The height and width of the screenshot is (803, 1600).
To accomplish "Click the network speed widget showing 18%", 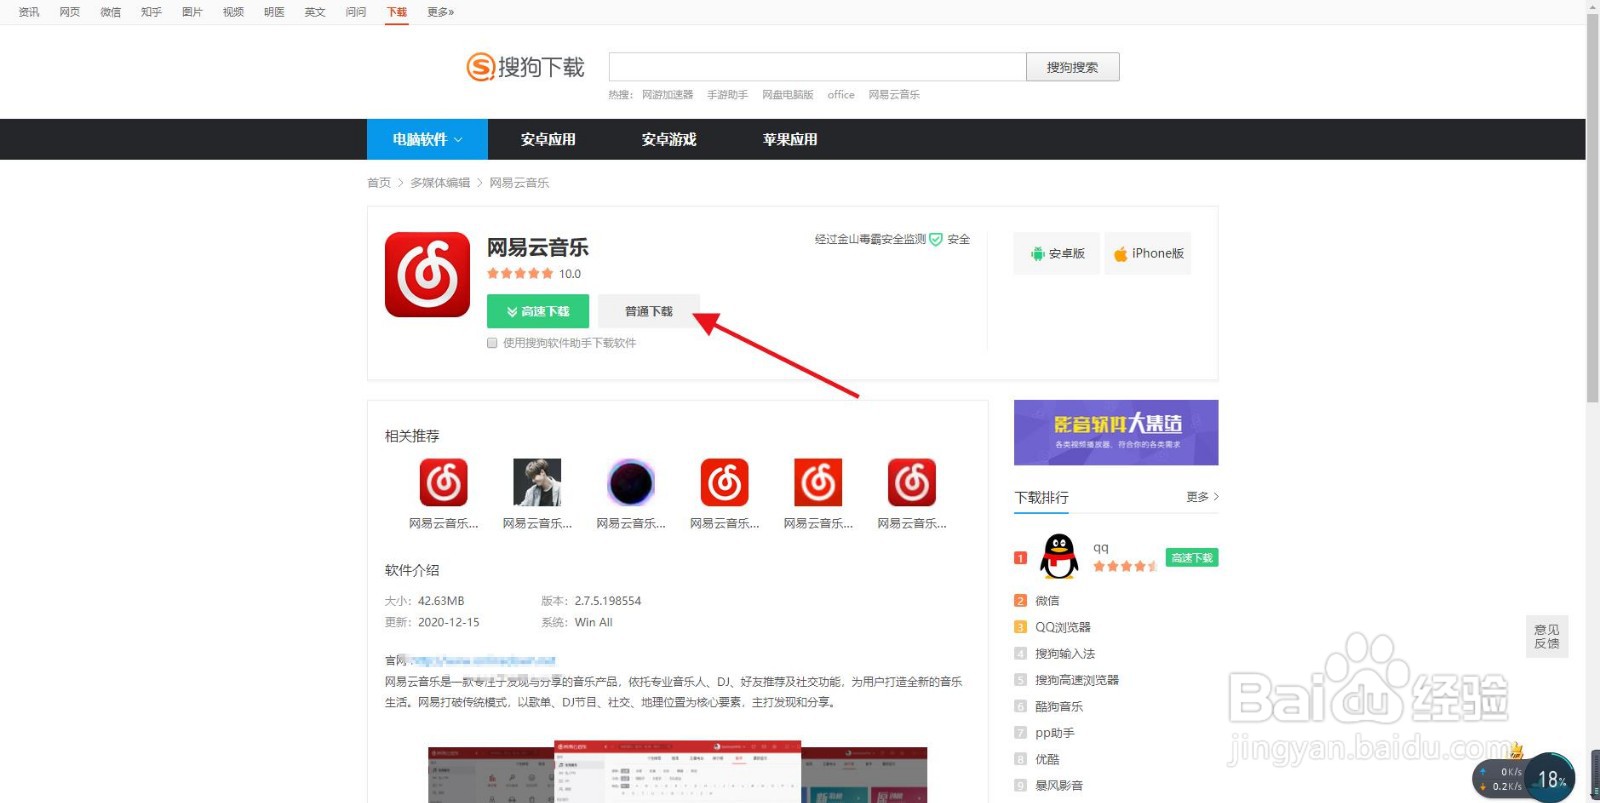I will coord(1524,778).
